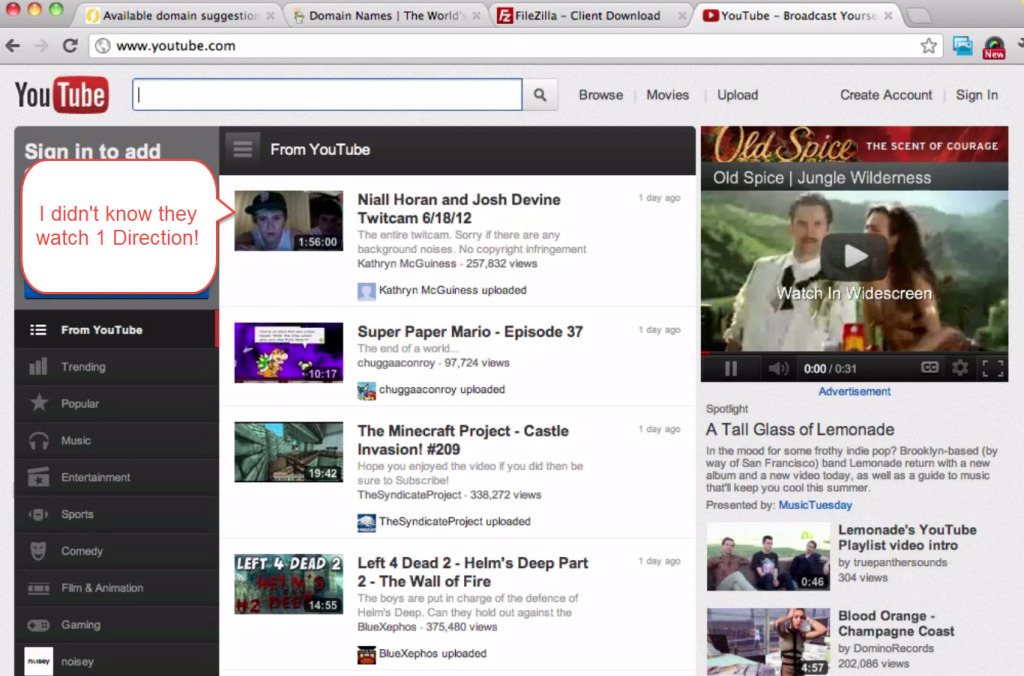This screenshot has width=1024, height=676.
Task: Select Film & Animation category
Action: [x=116, y=588]
